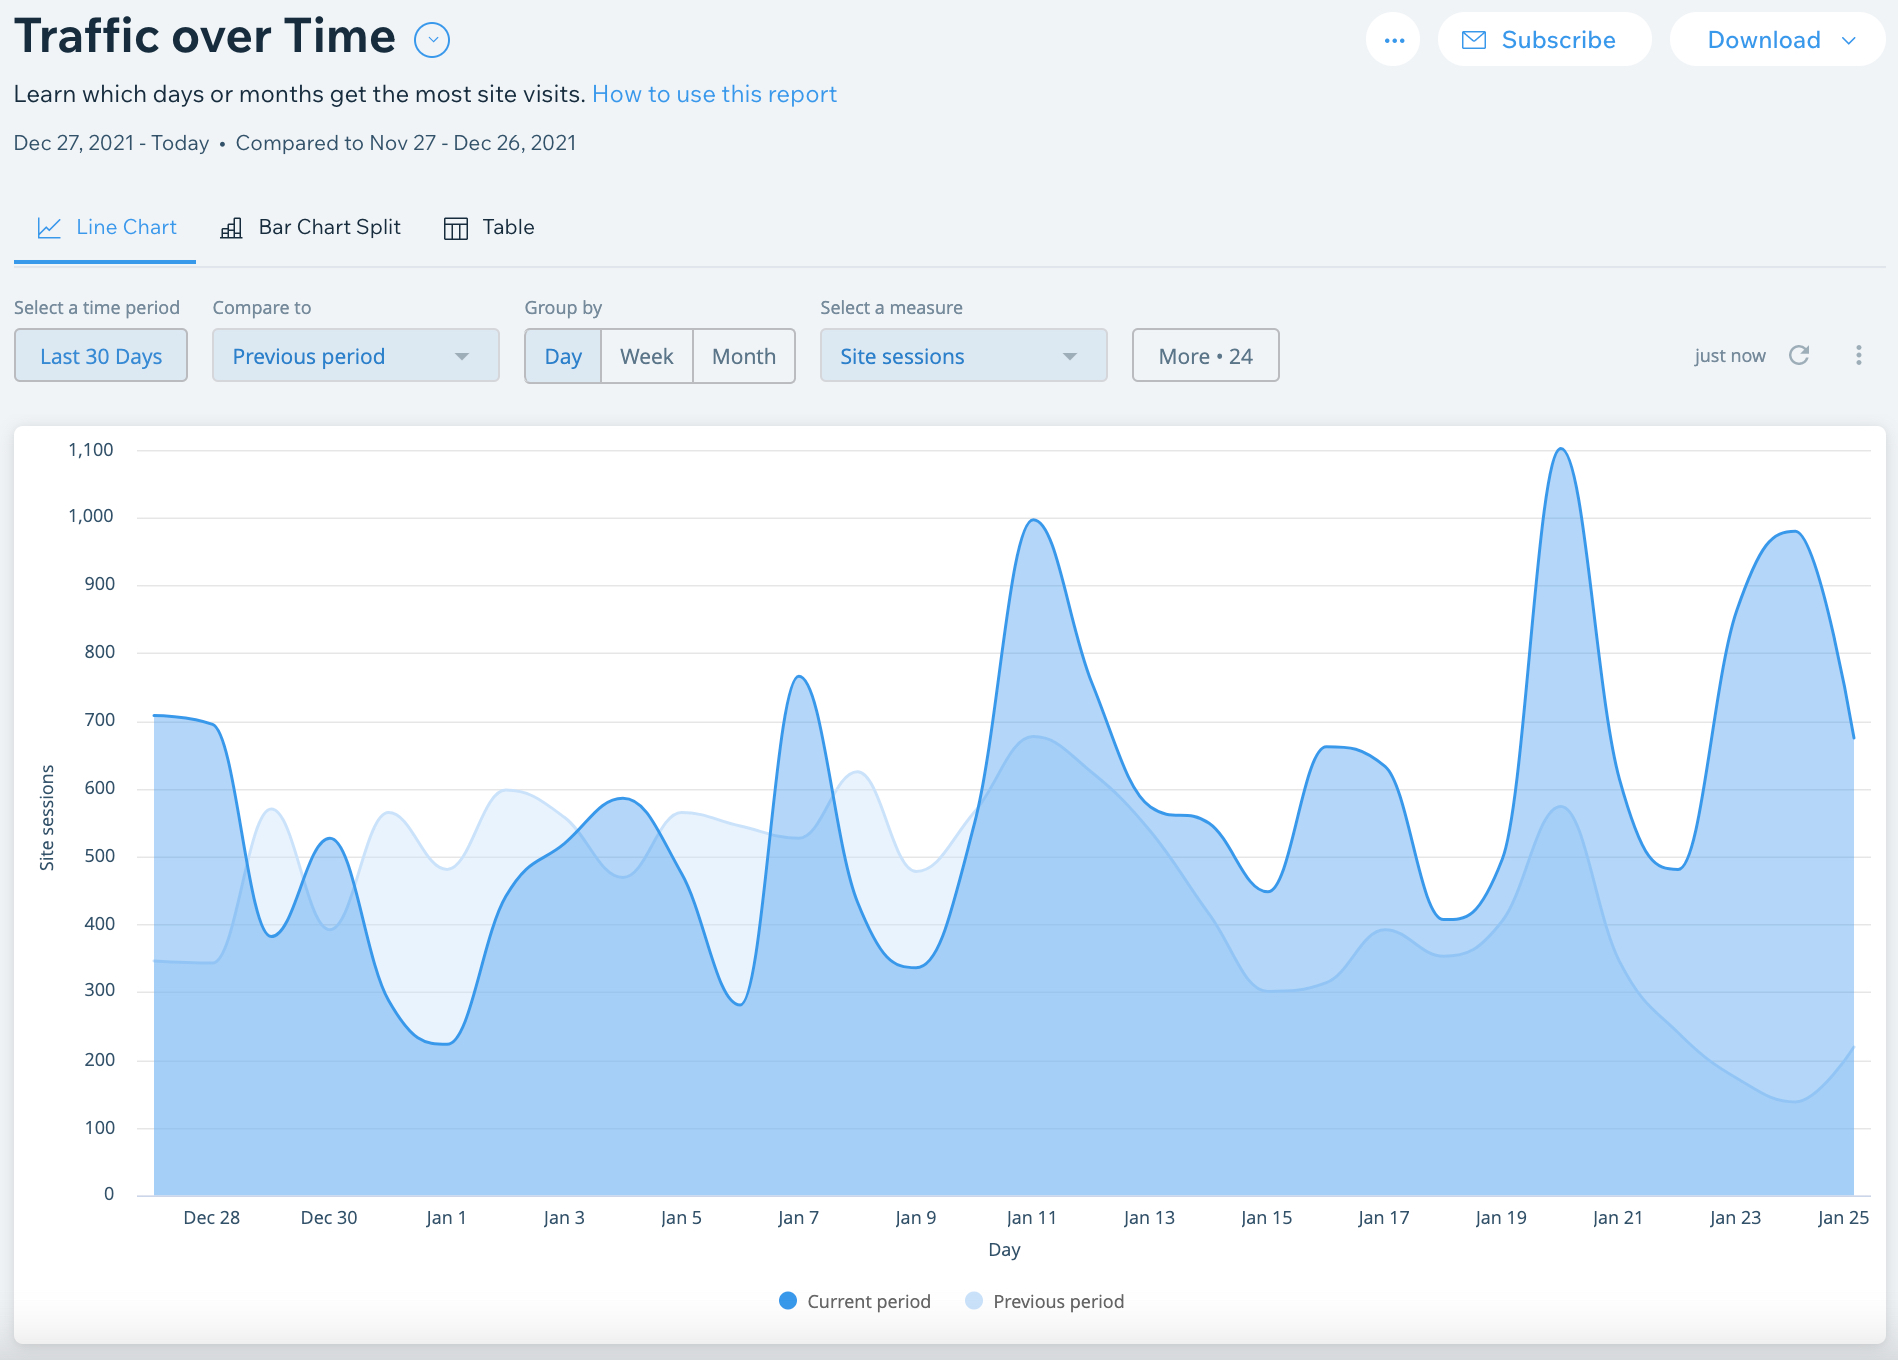Click the Subscribe button
Viewport: 1898px width, 1360px height.
point(1544,40)
